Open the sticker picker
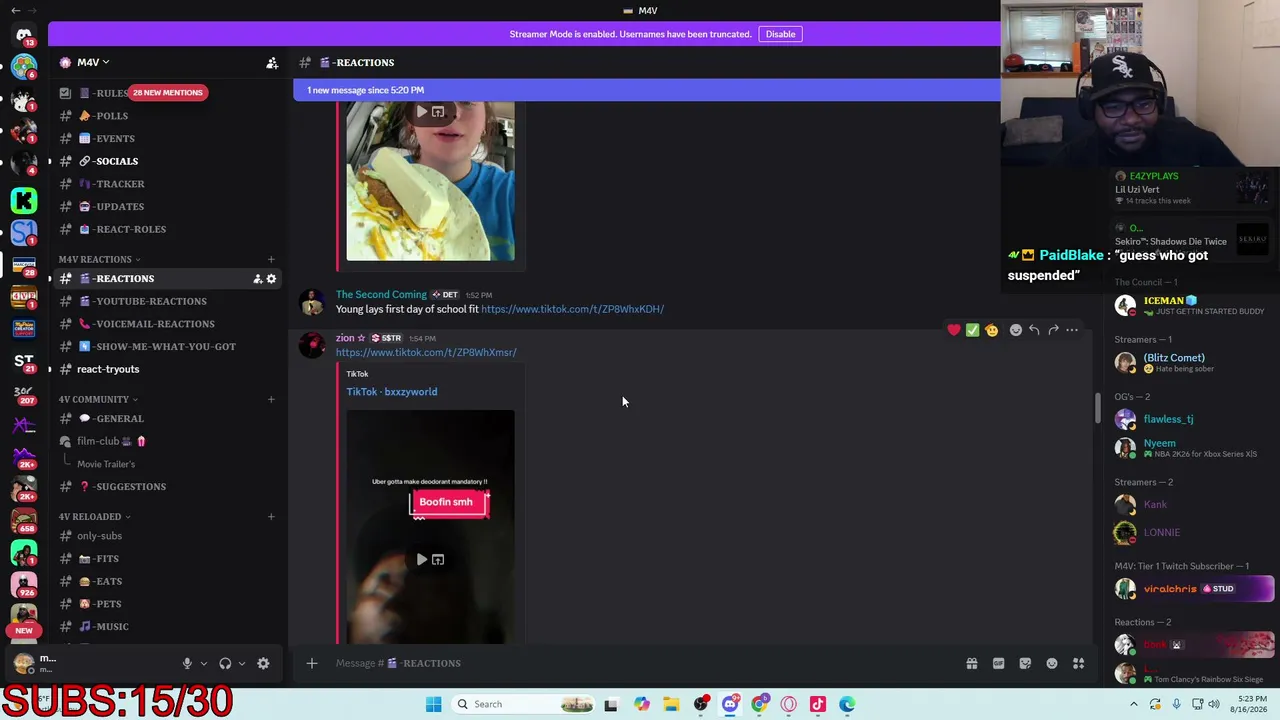1280x720 pixels. (x=1025, y=663)
